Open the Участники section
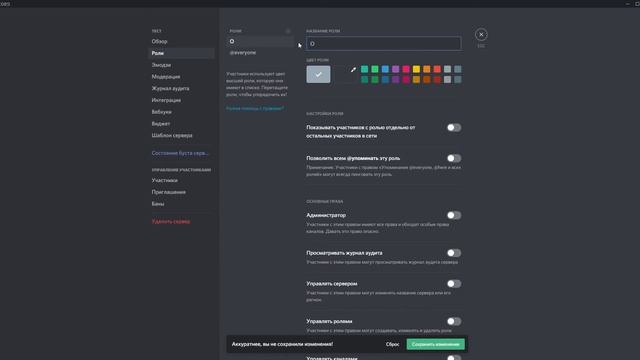Image resolution: width=640 pixels, height=360 pixels. point(181,180)
